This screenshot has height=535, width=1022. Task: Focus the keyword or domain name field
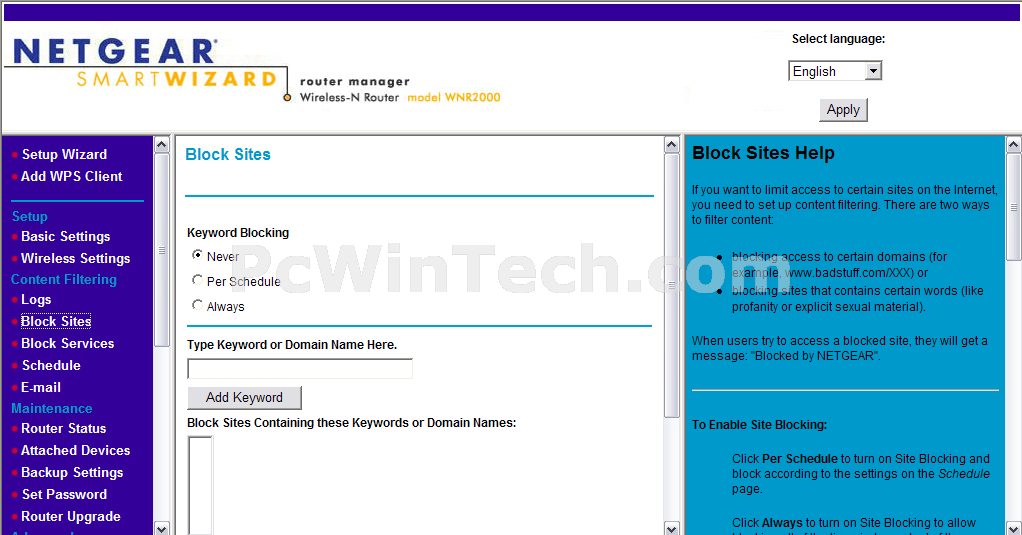click(300, 368)
